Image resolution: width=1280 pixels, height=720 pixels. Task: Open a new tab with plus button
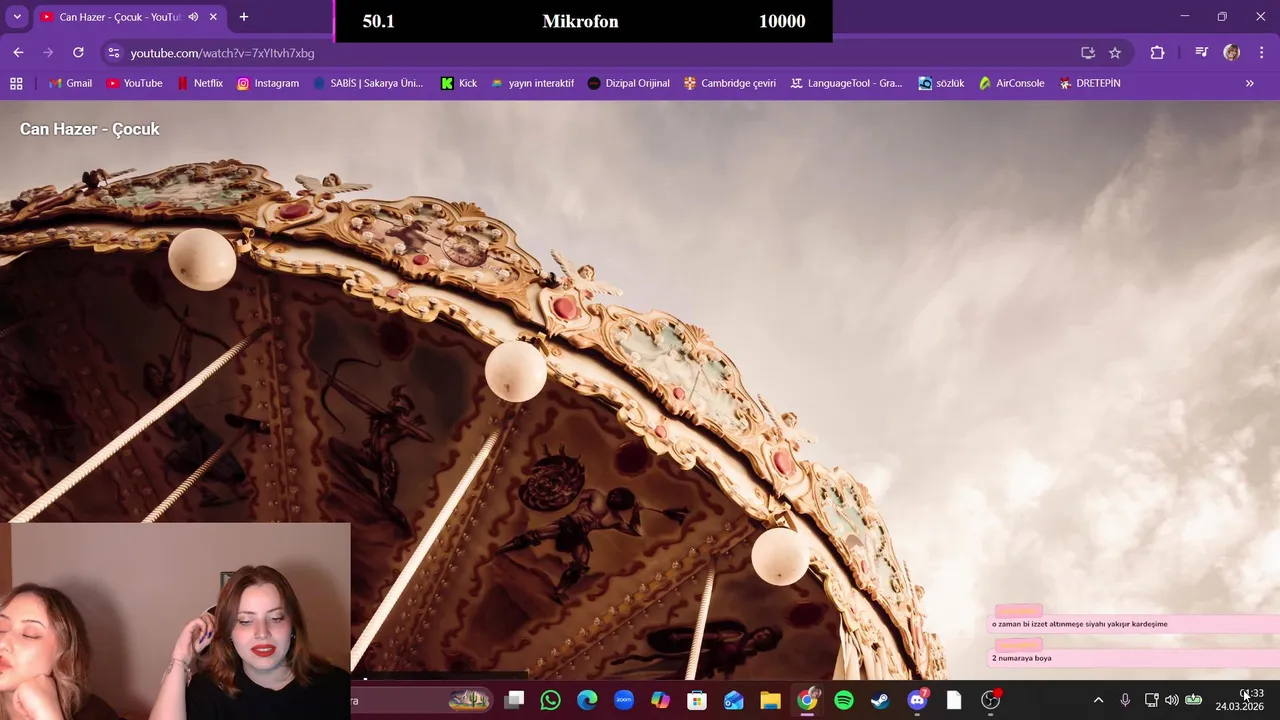tap(243, 17)
